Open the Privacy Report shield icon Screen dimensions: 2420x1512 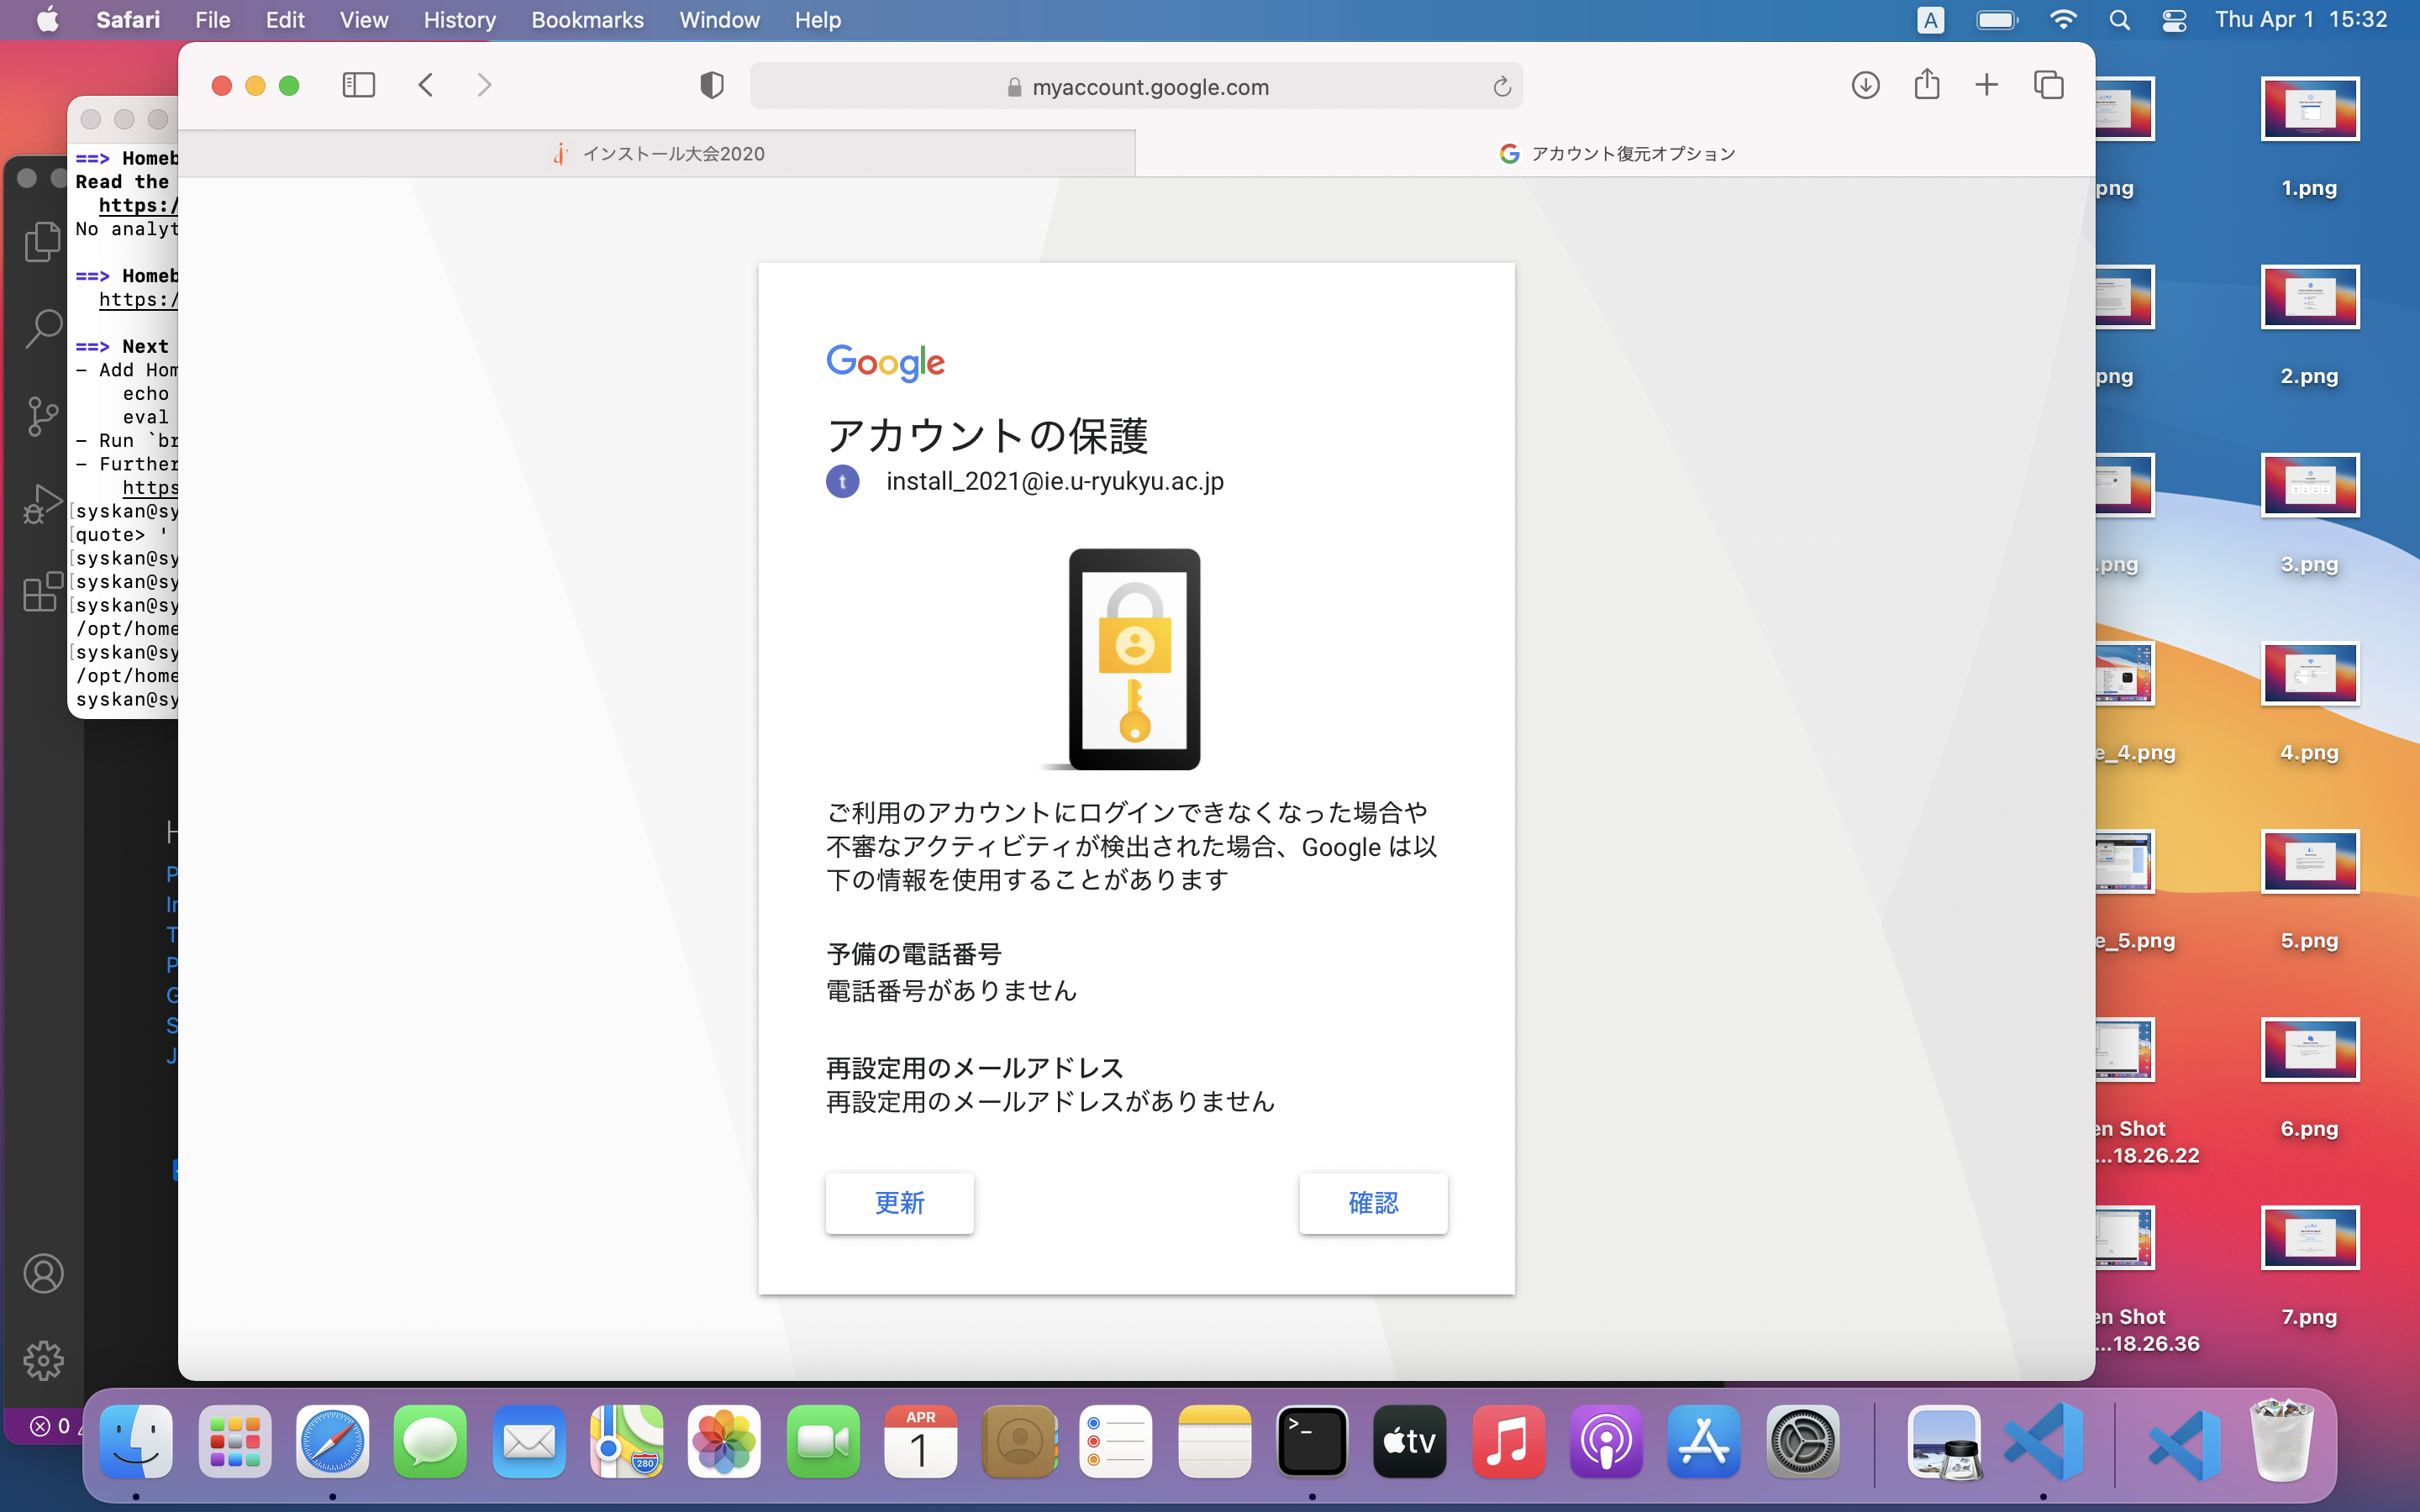pyautogui.click(x=711, y=85)
